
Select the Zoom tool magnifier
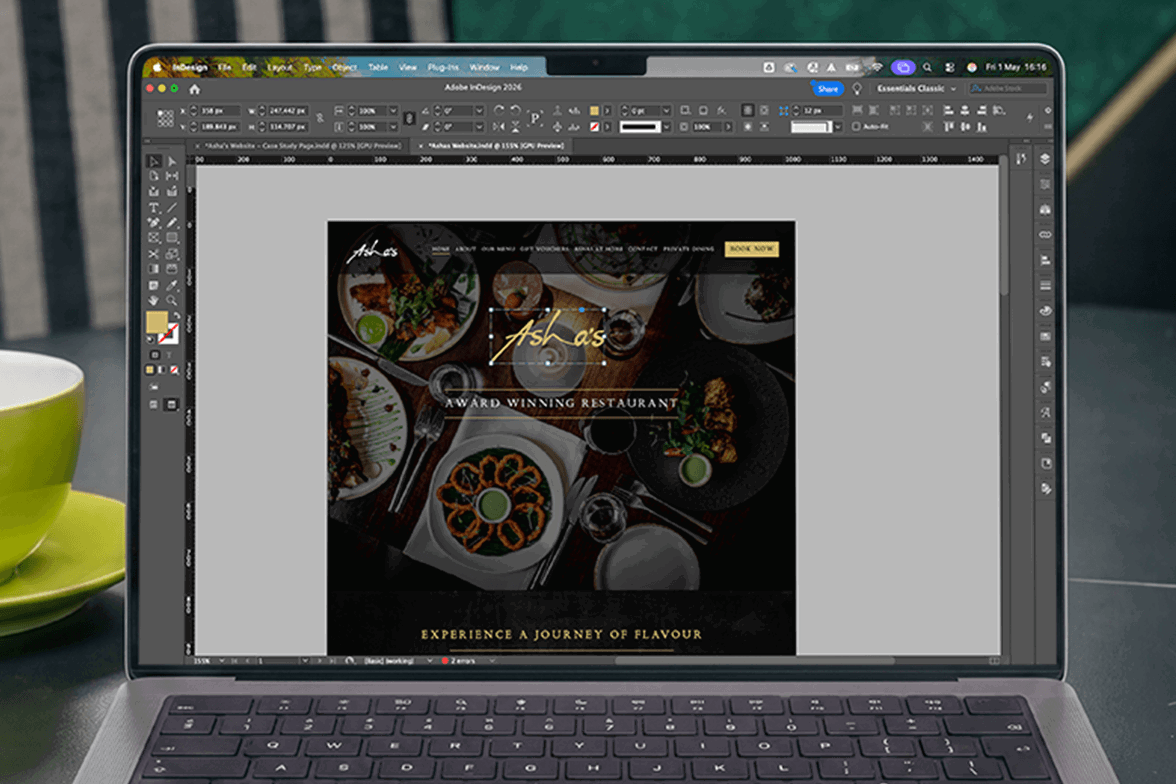tap(172, 301)
